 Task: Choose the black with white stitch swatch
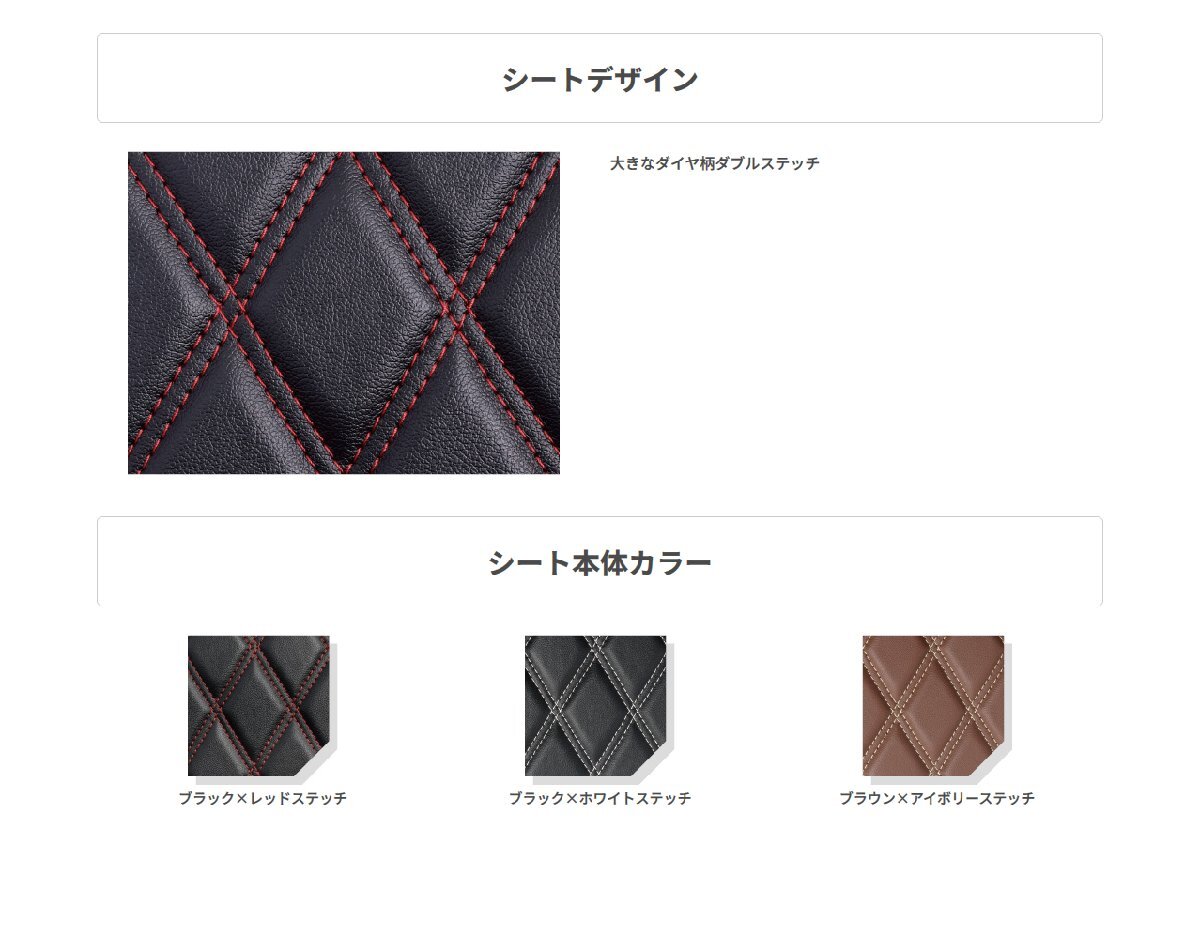[x=596, y=706]
